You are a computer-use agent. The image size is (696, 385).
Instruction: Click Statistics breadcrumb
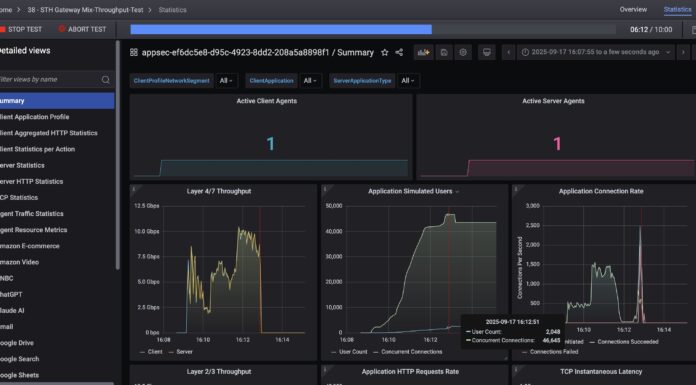(x=172, y=10)
